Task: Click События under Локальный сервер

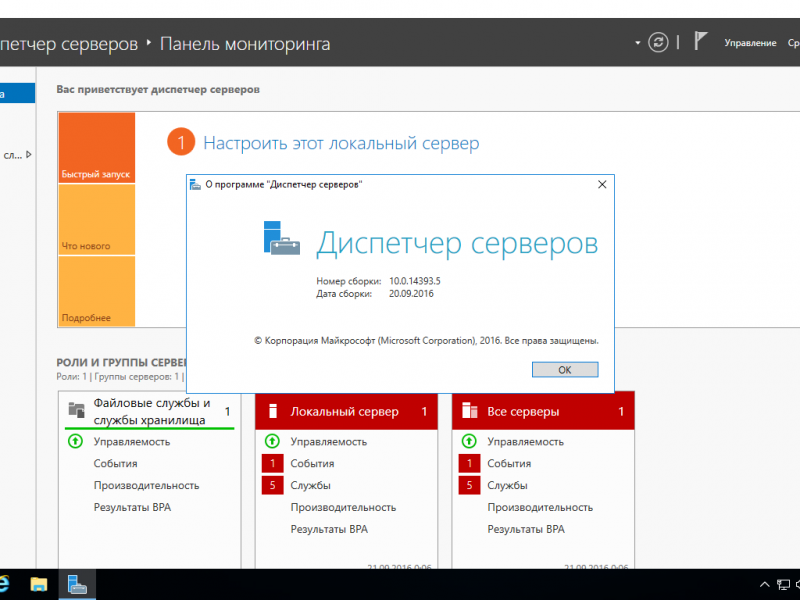Action: click(x=312, y=464)
